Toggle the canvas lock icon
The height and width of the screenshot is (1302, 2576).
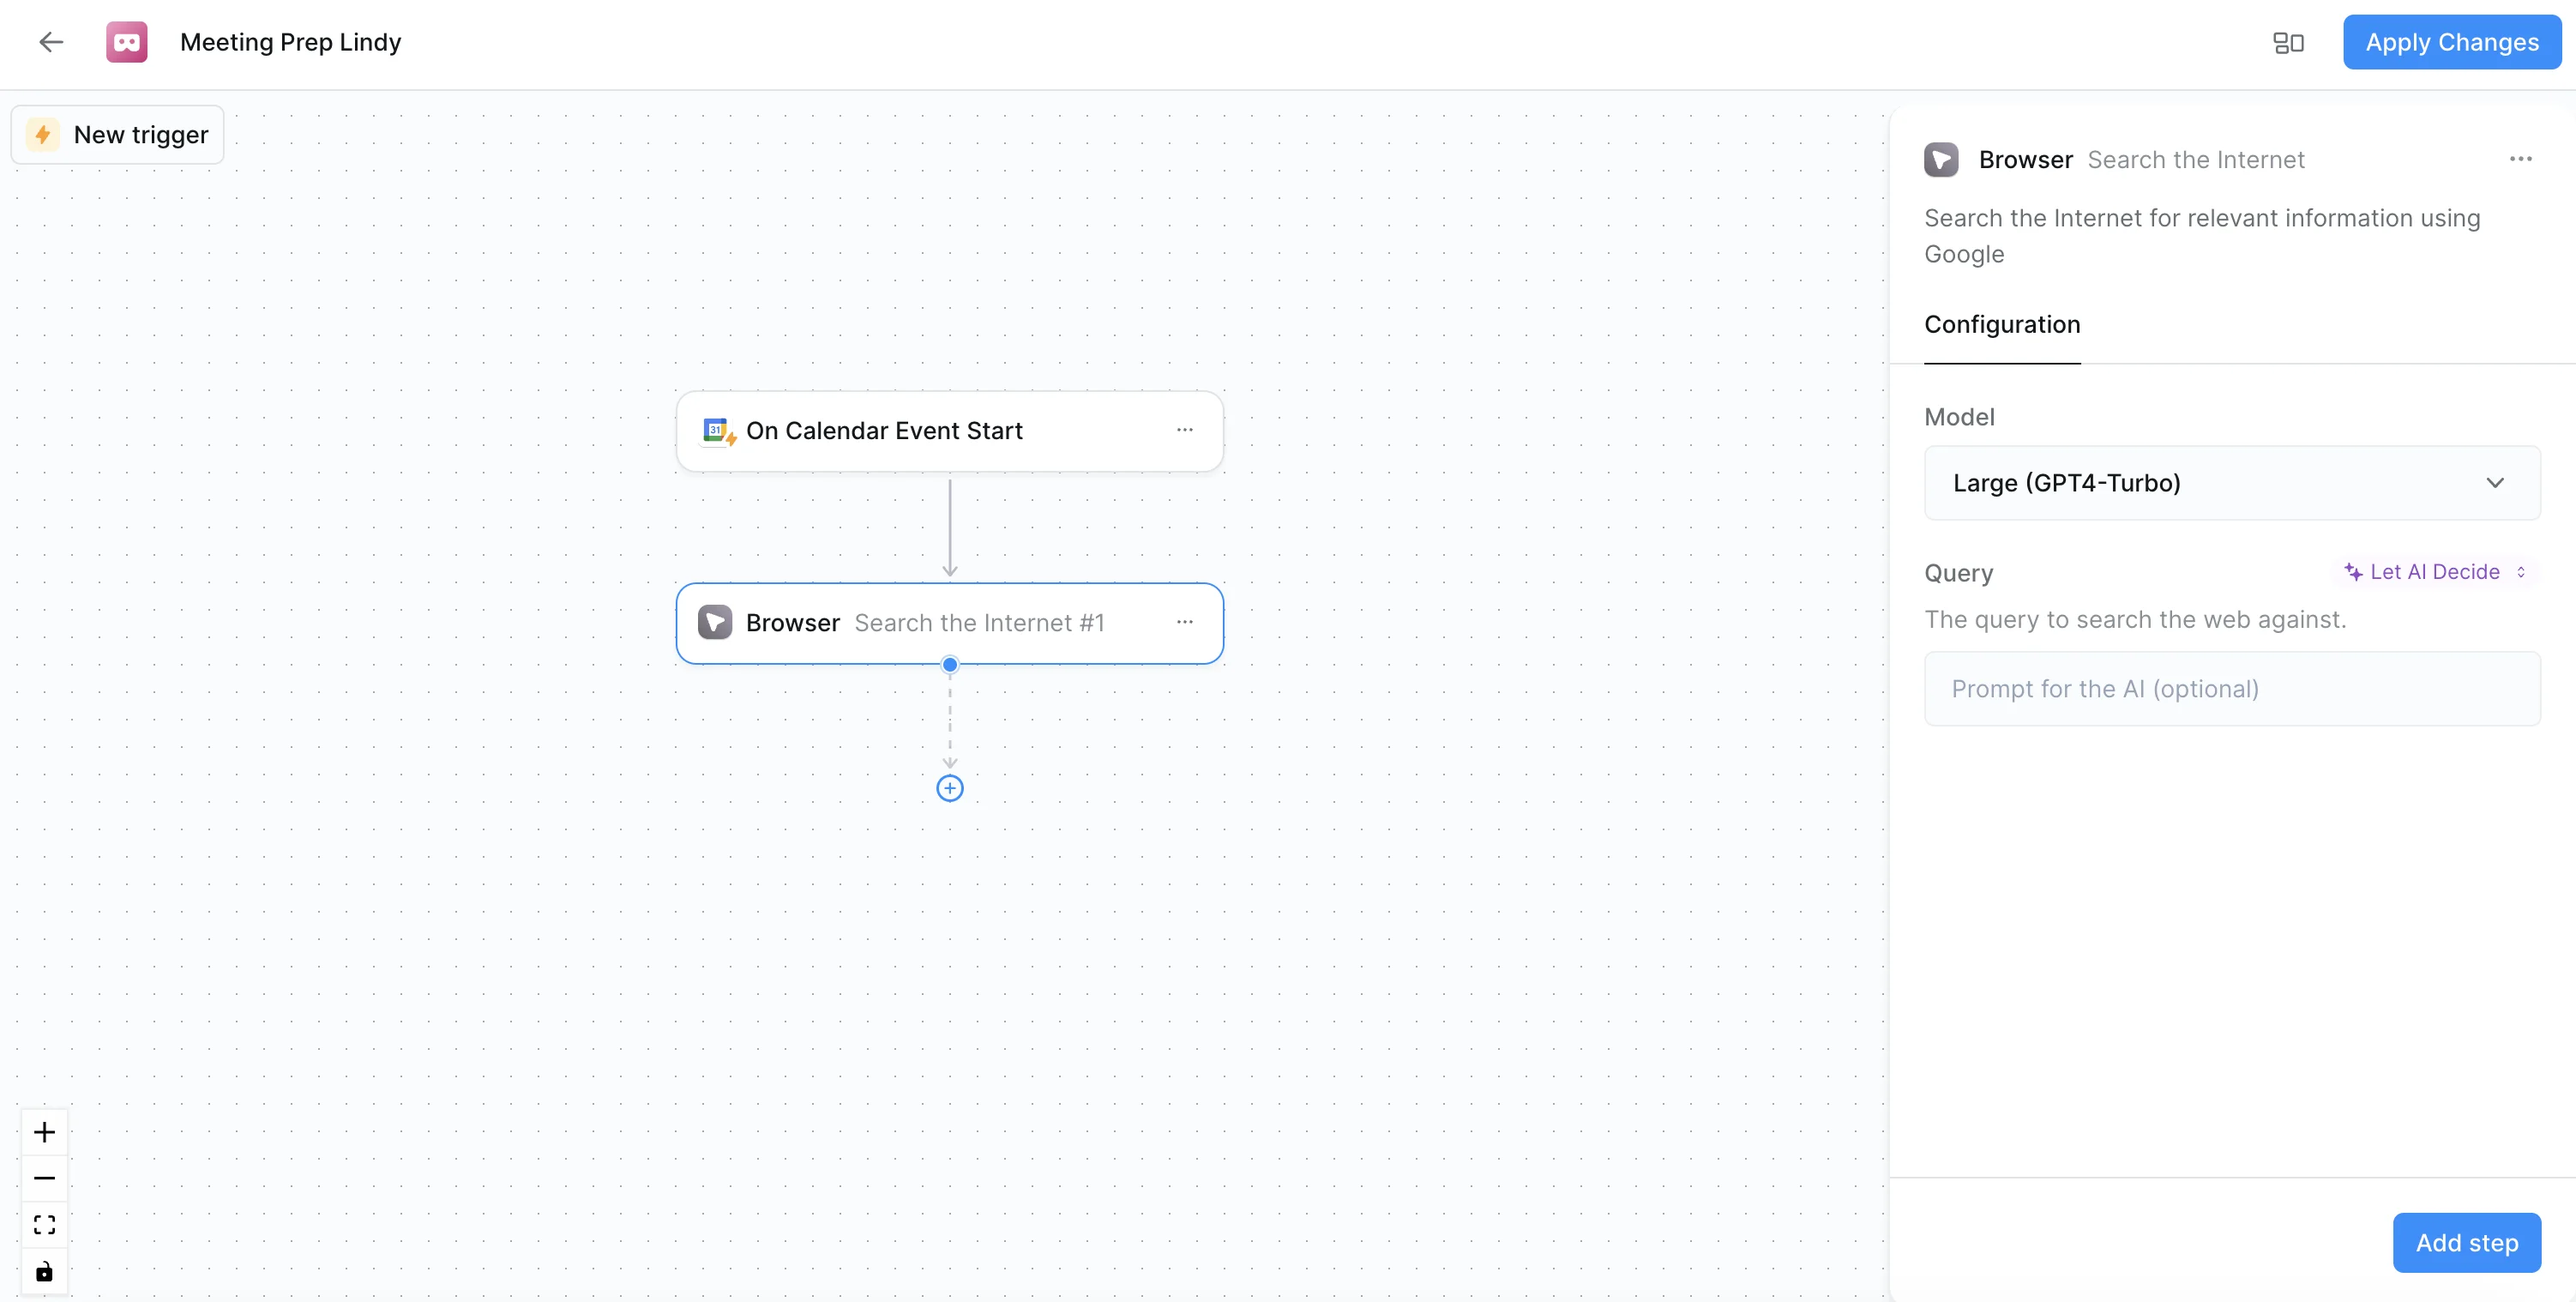tap(44, 1271)
